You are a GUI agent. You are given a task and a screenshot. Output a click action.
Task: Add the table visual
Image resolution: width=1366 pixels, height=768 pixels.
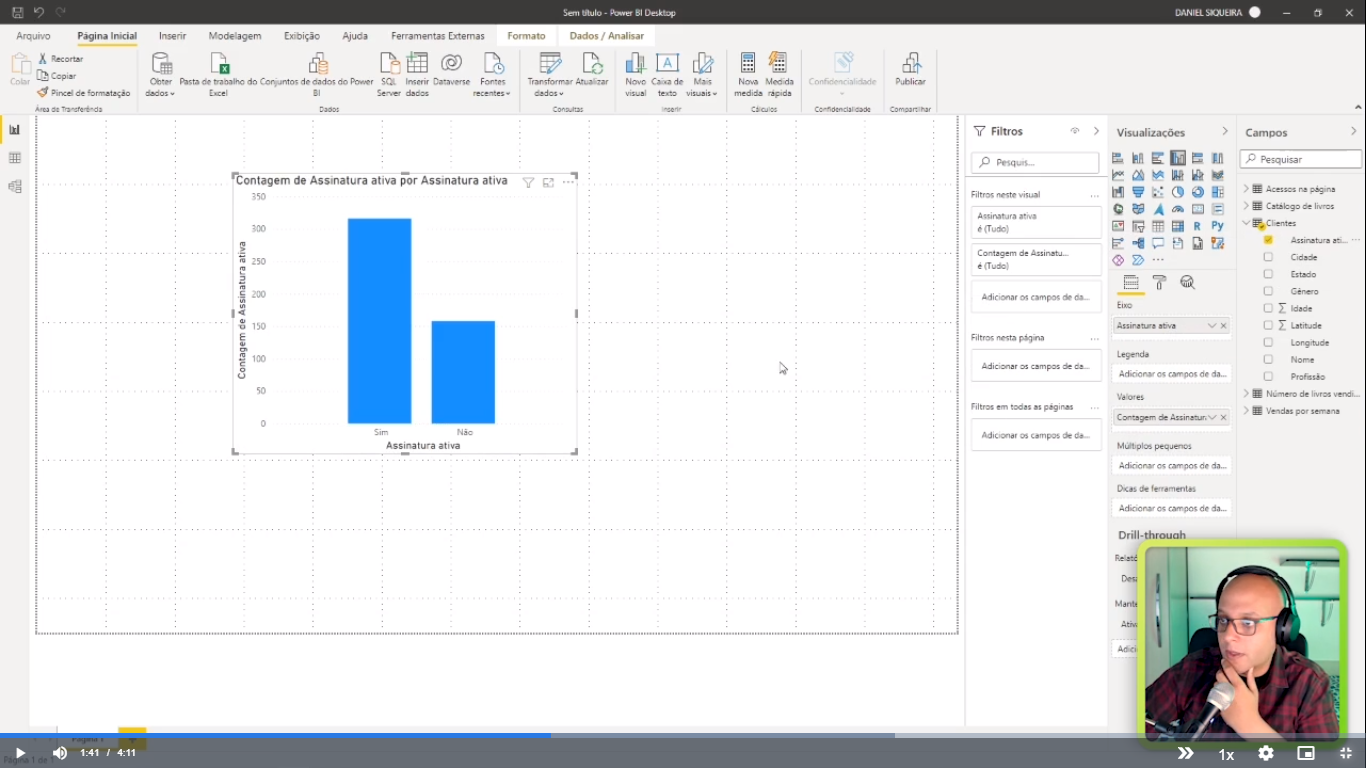(x=1158, y=226)
